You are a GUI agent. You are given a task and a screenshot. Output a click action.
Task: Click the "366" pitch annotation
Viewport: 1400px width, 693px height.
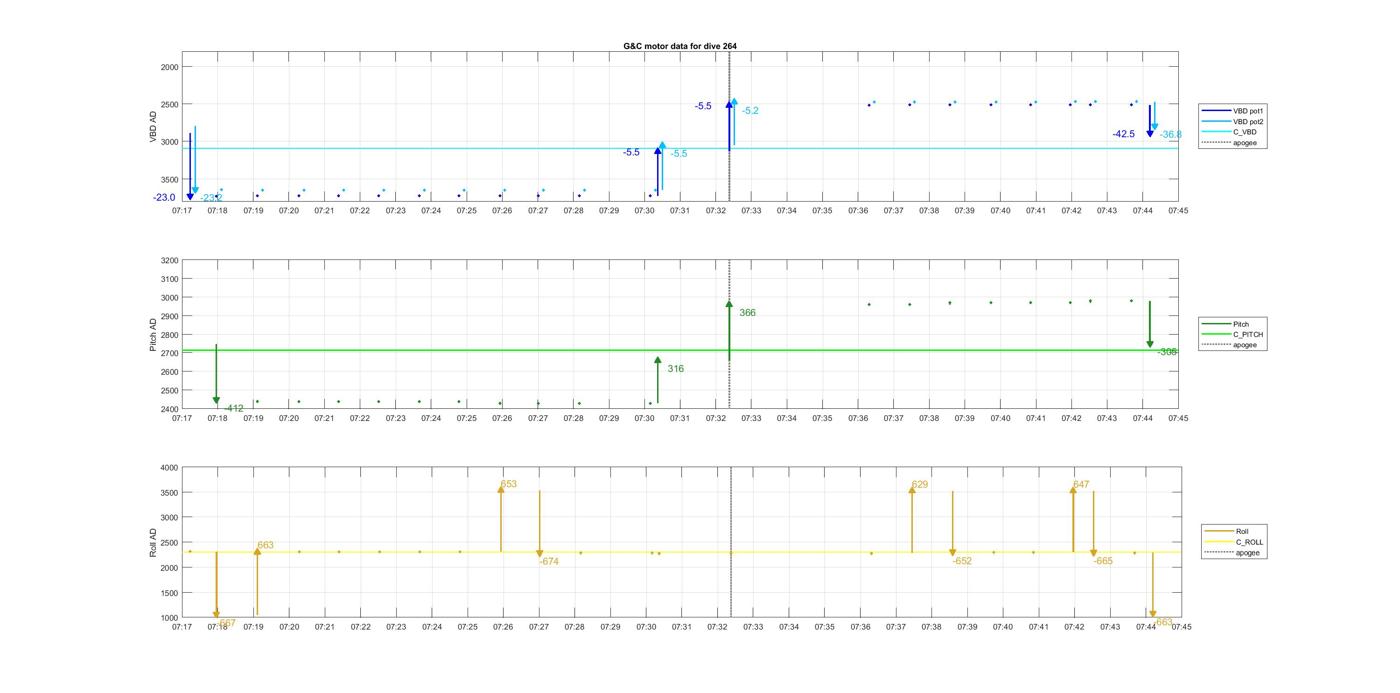747,313
